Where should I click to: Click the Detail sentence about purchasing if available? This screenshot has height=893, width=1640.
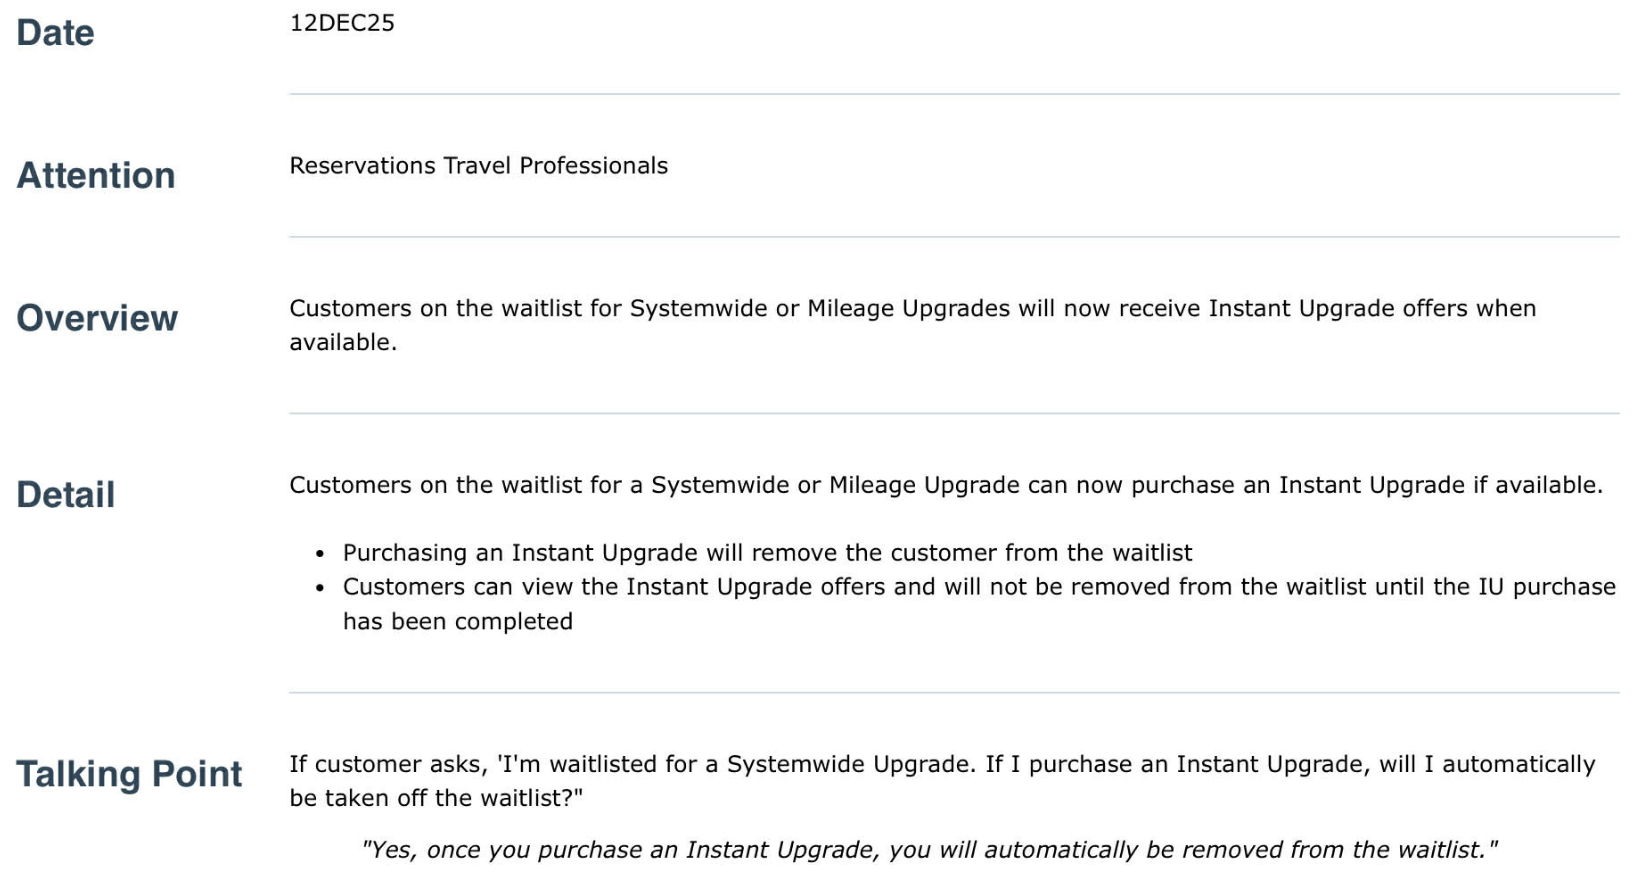(945, 485)
